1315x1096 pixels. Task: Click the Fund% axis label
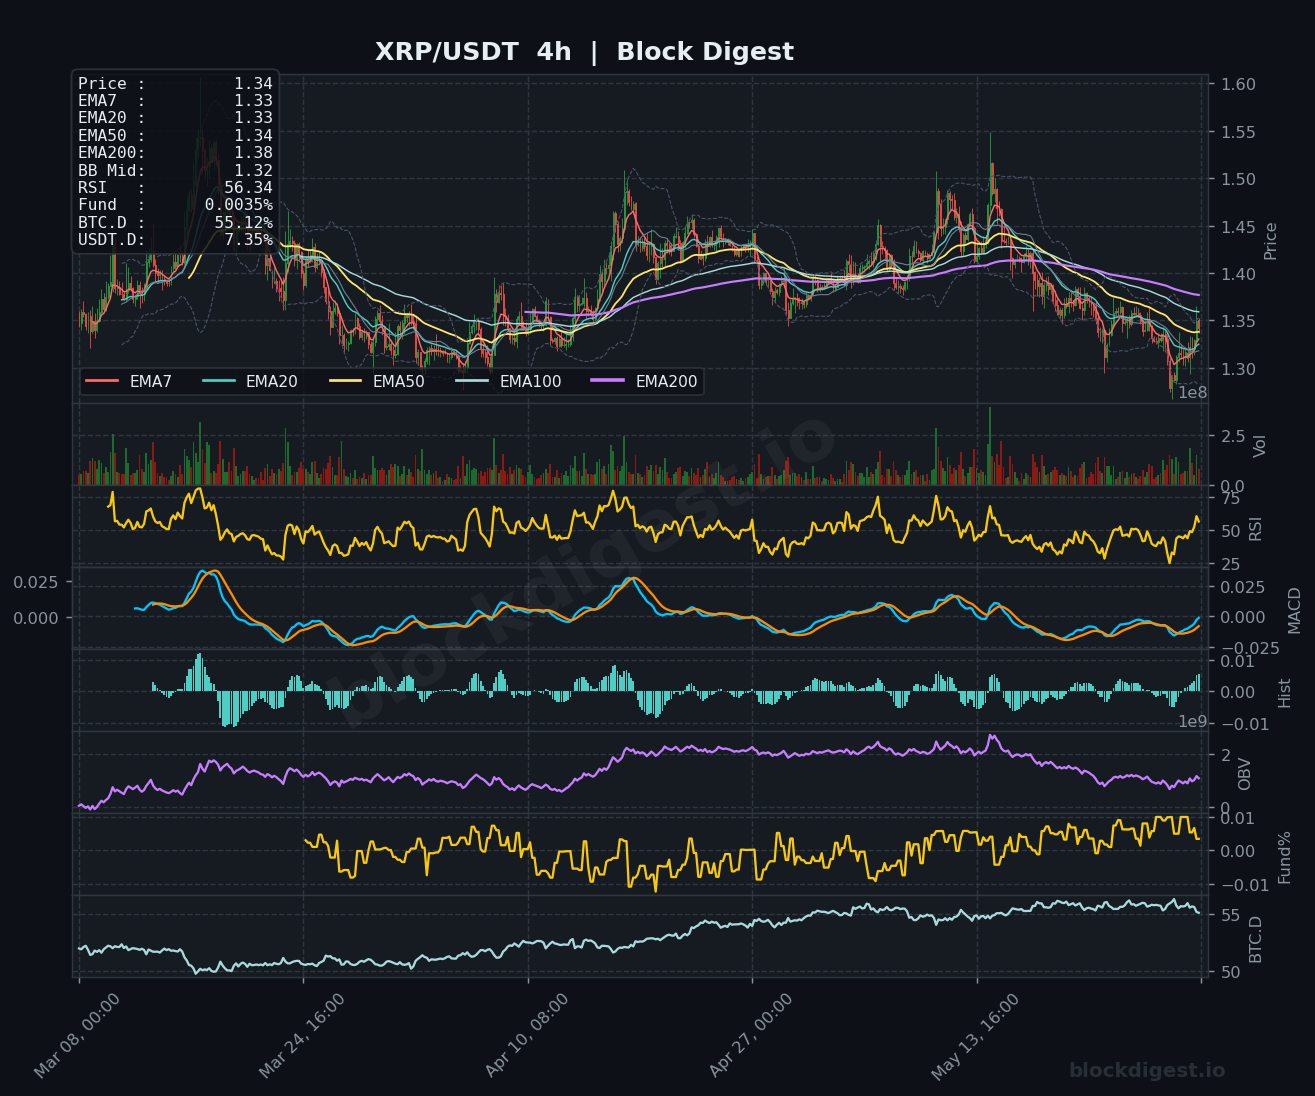tap(1285, 857)
